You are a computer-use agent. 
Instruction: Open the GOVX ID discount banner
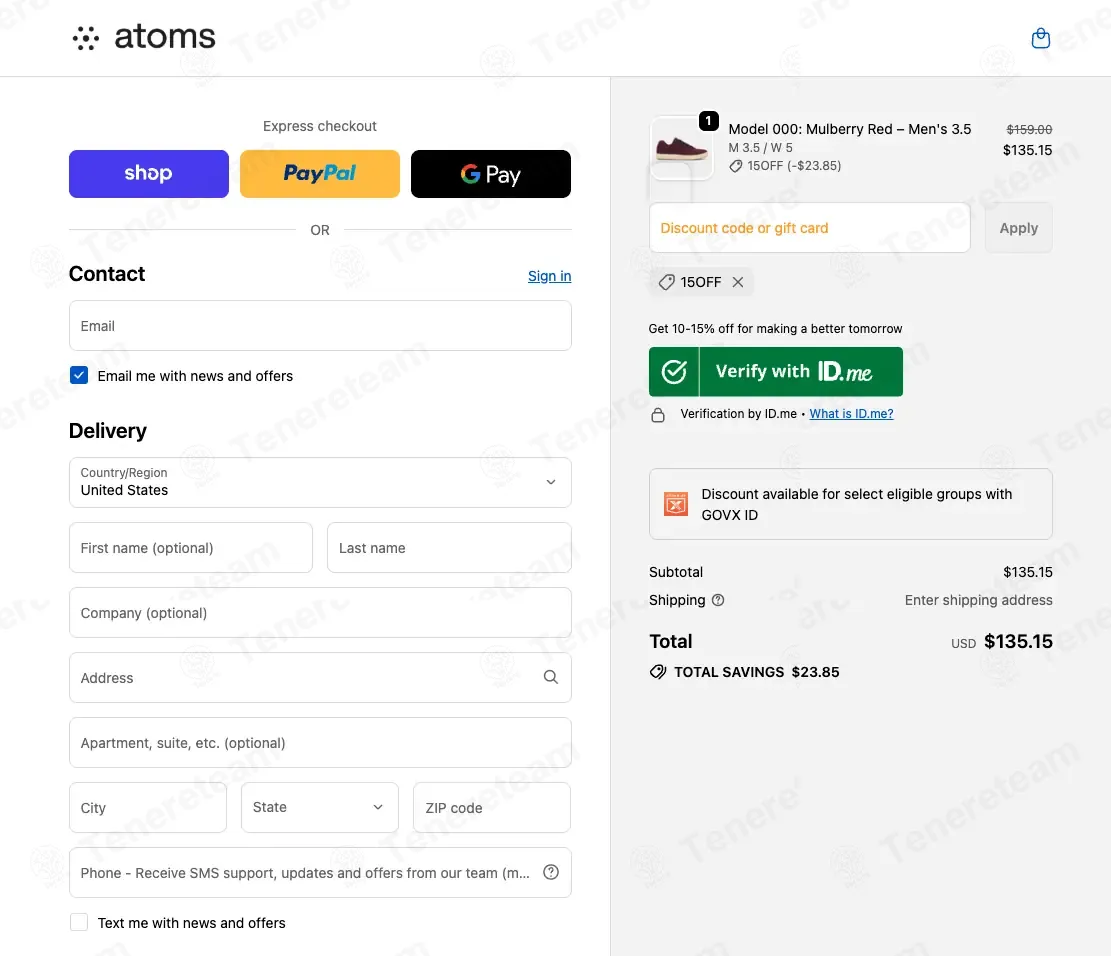click(x=850, y=504)
